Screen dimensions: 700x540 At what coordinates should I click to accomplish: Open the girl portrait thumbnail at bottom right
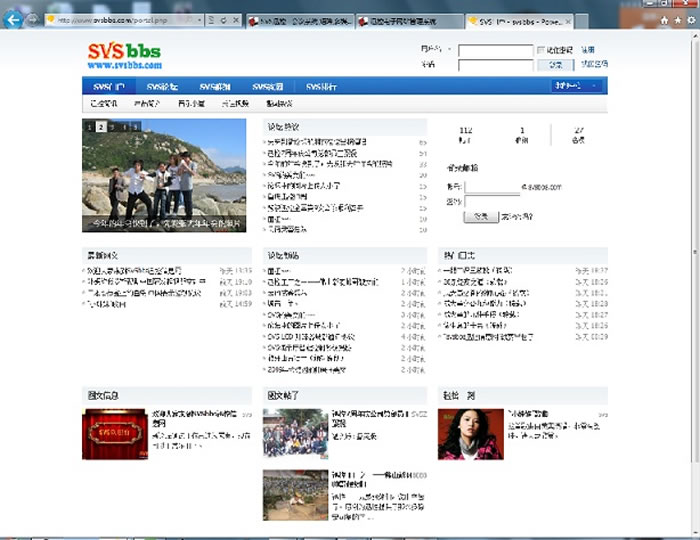click(470, 434)
